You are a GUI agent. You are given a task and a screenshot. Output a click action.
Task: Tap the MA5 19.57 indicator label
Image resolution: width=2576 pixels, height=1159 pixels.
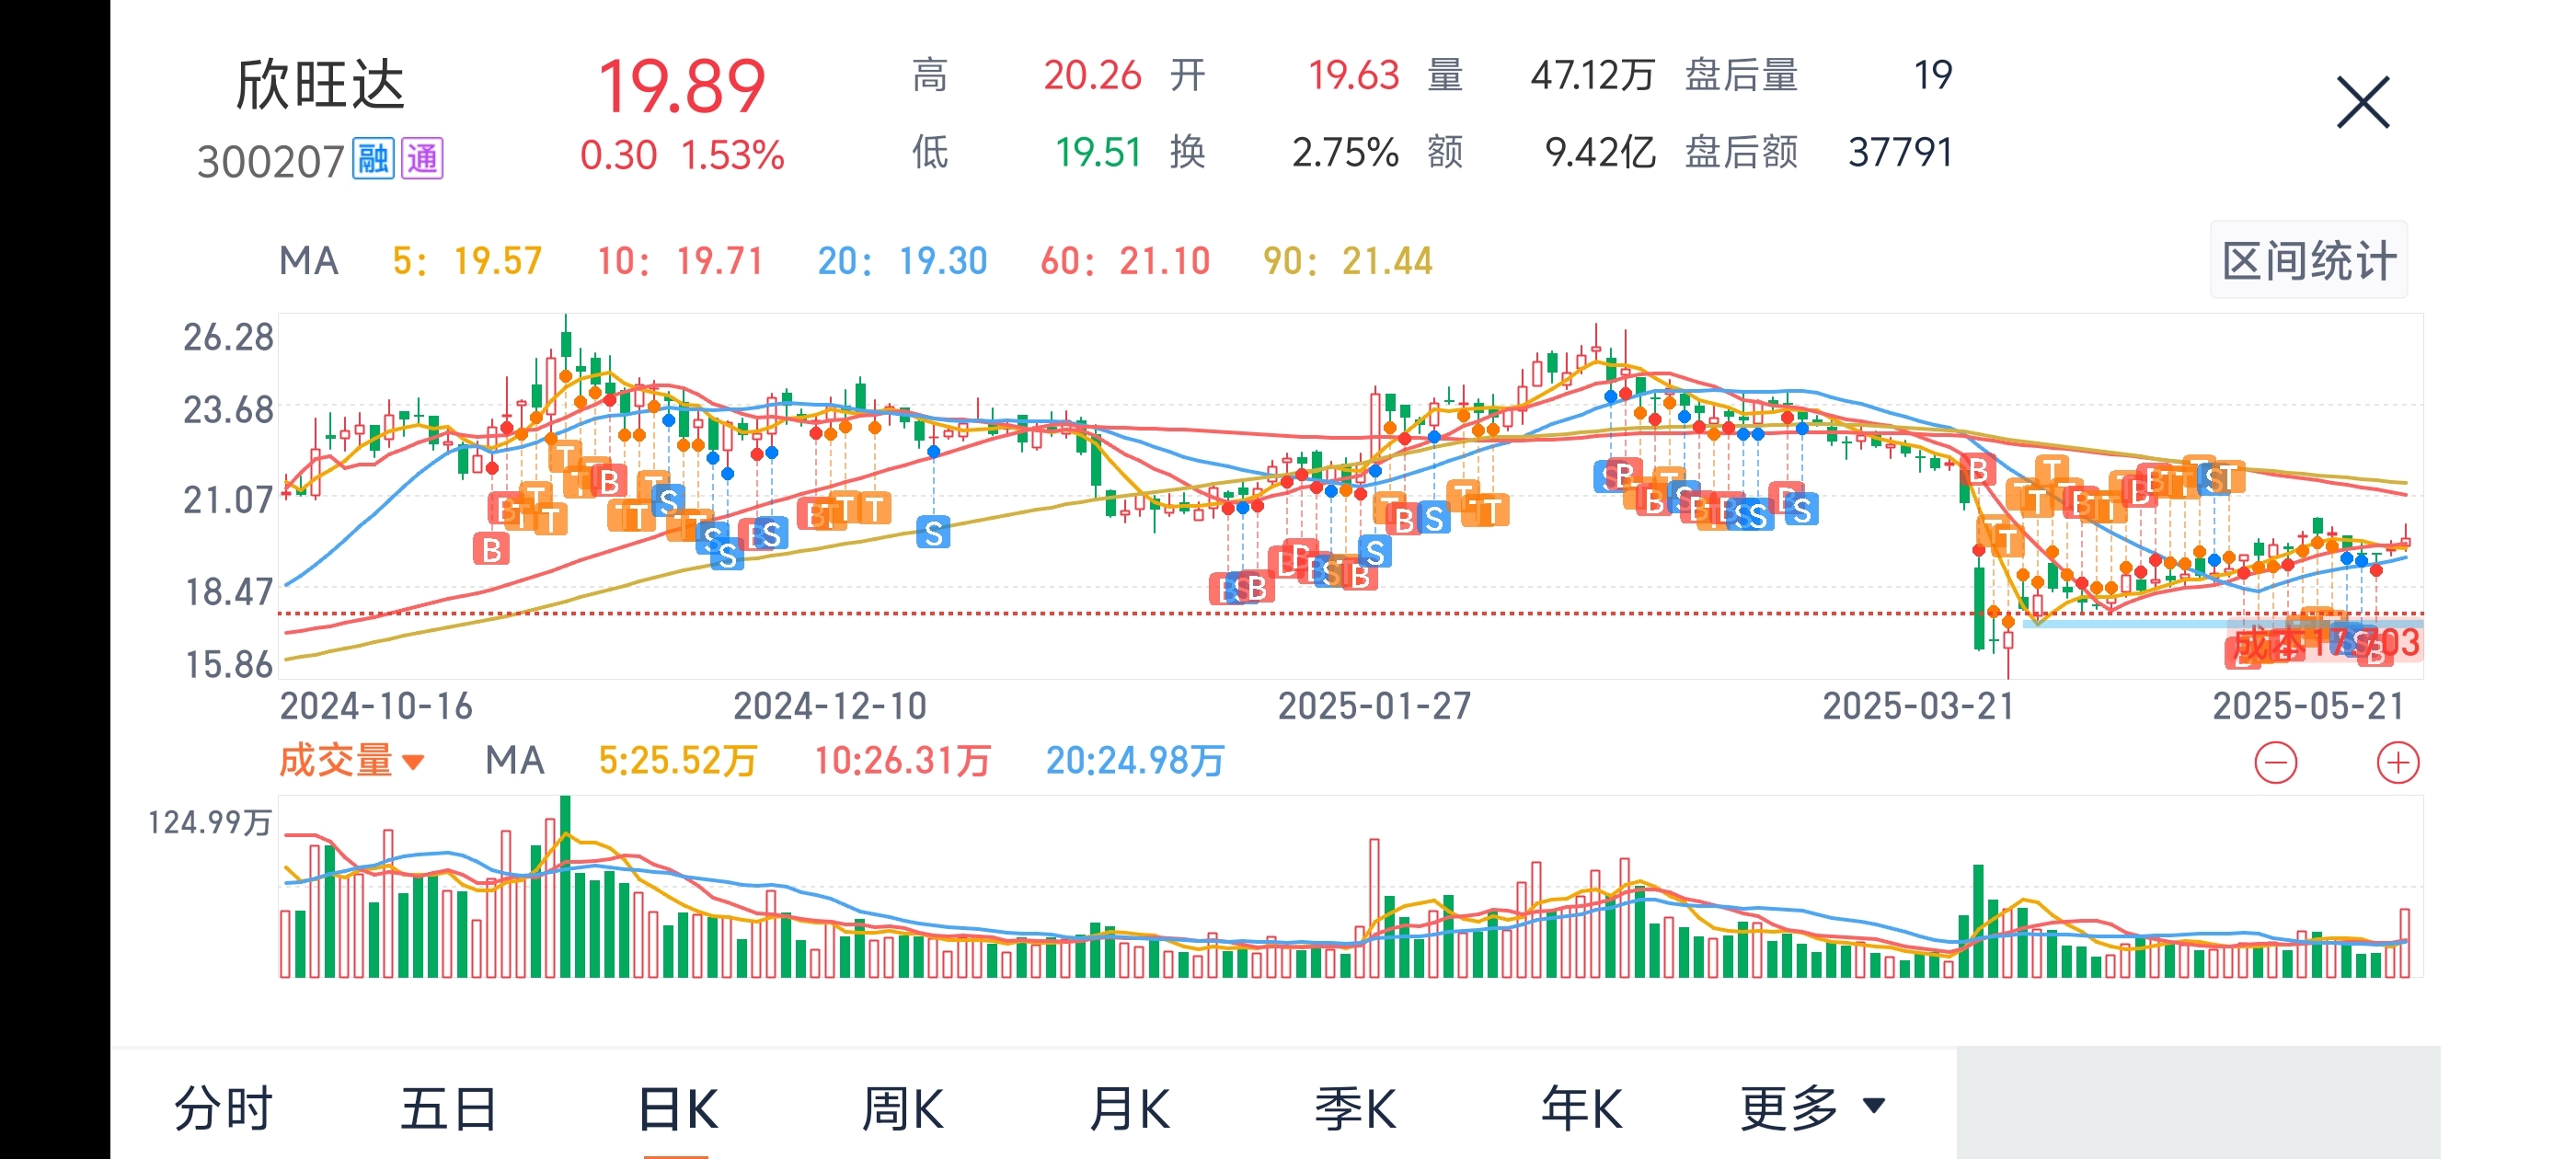[x=467, y=261]
